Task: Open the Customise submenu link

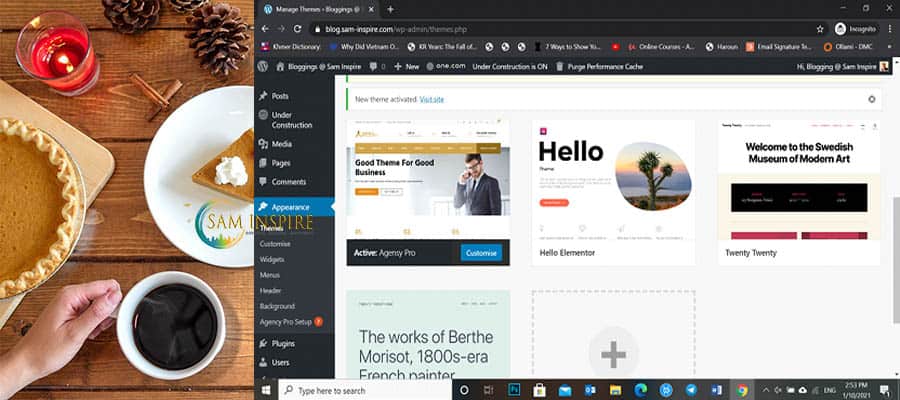Action: [x=275, y=244]
